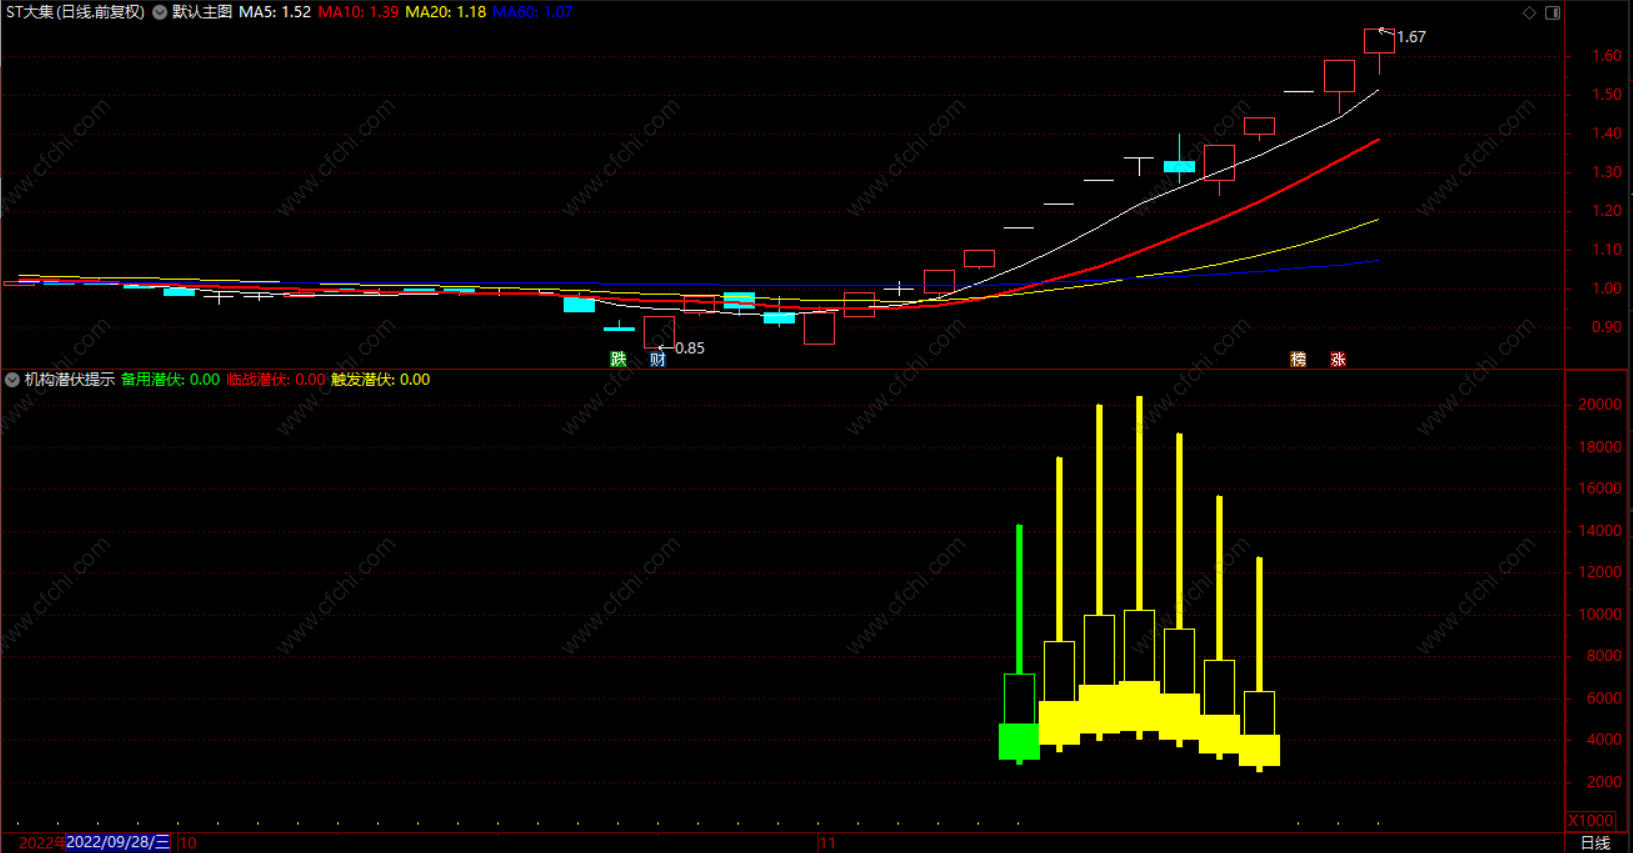Viewport: 1633px width, 853px height.
Task: Click the 触发潜伏: 0.00 value
Action: (x=381, y=380)
